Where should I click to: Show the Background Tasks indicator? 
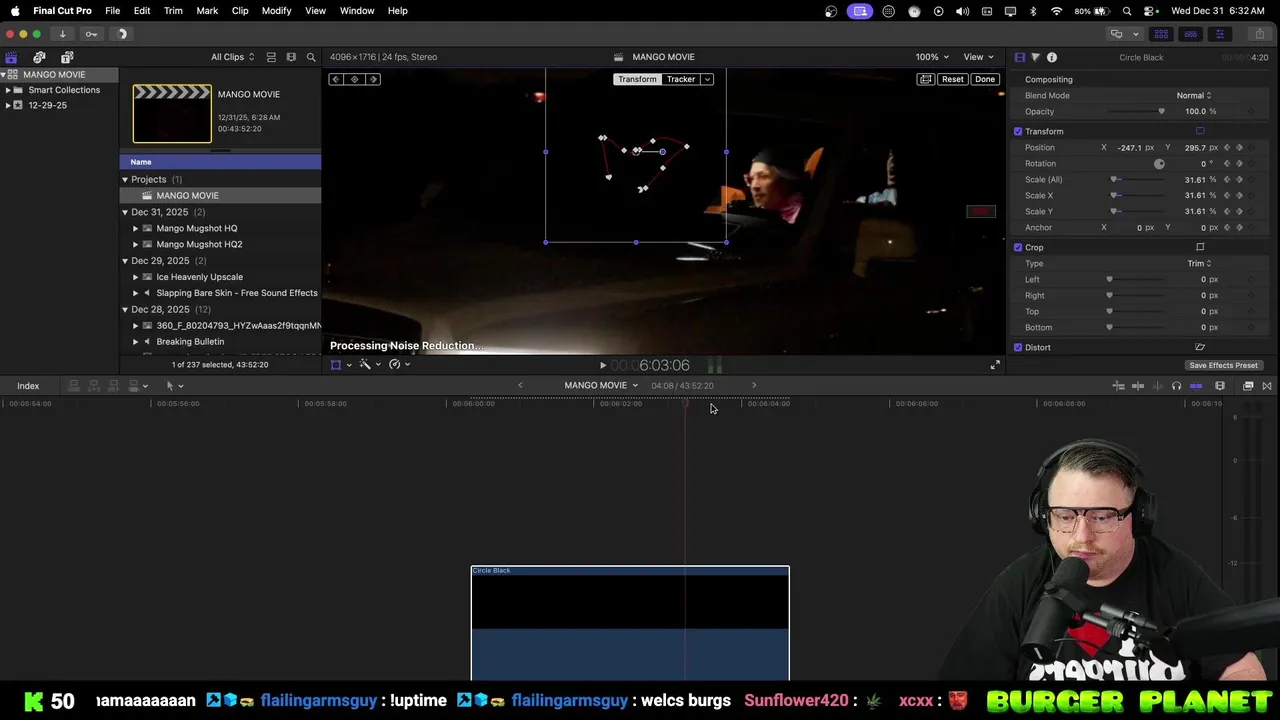pyautogui.click(x=123, y=34)
